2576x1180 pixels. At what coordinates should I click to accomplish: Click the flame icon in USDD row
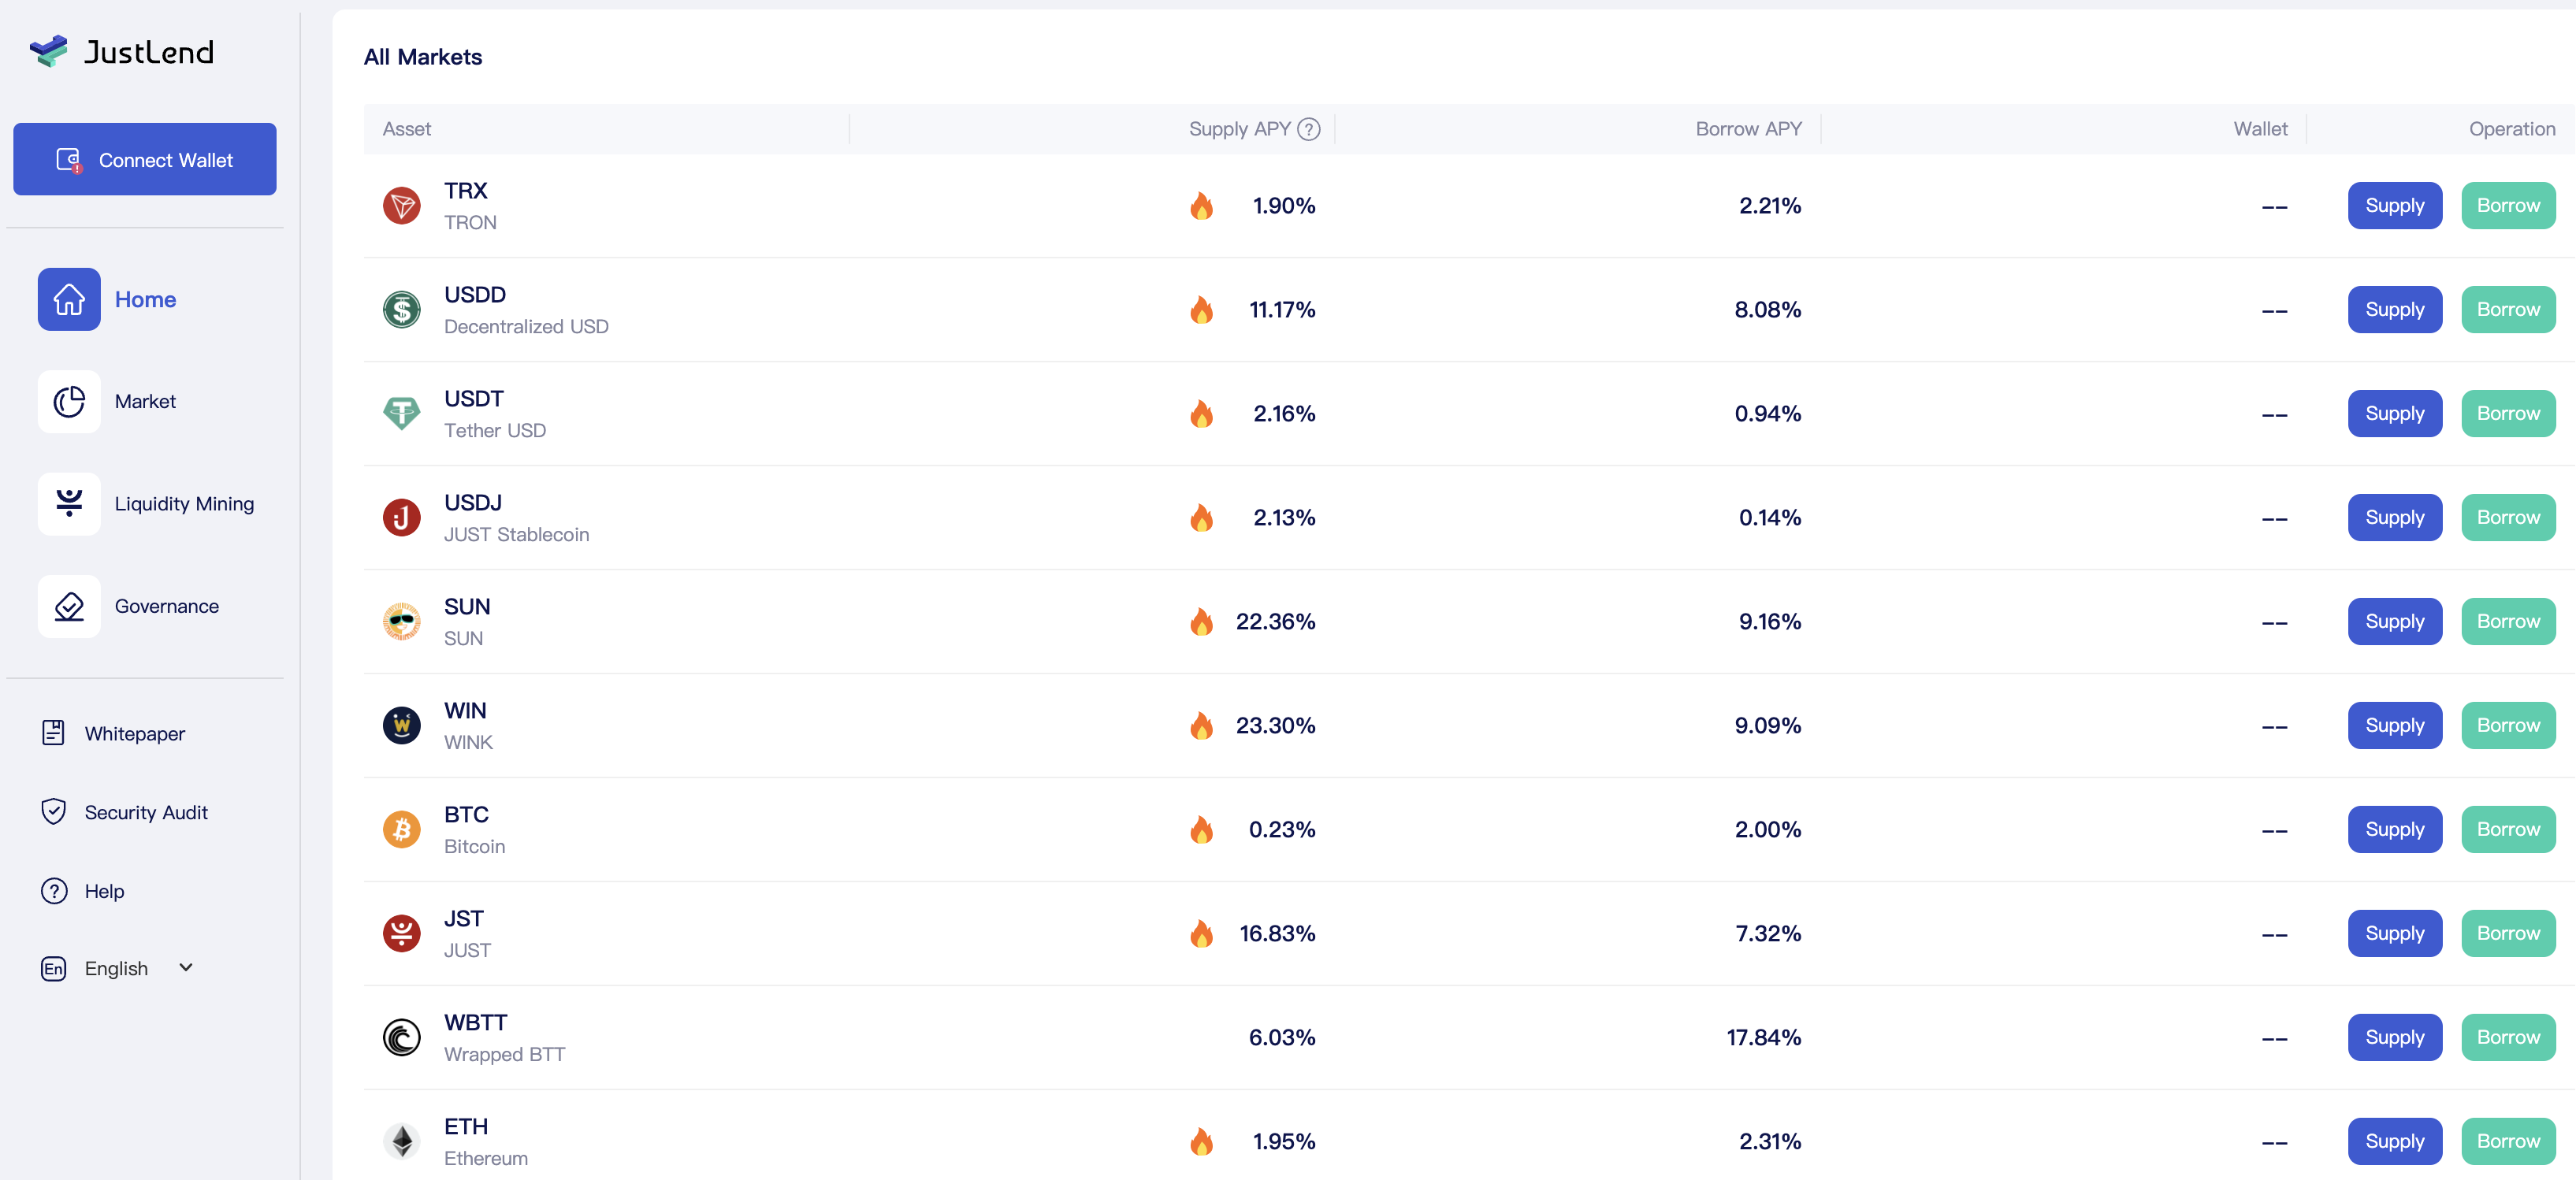point(1201,310)
